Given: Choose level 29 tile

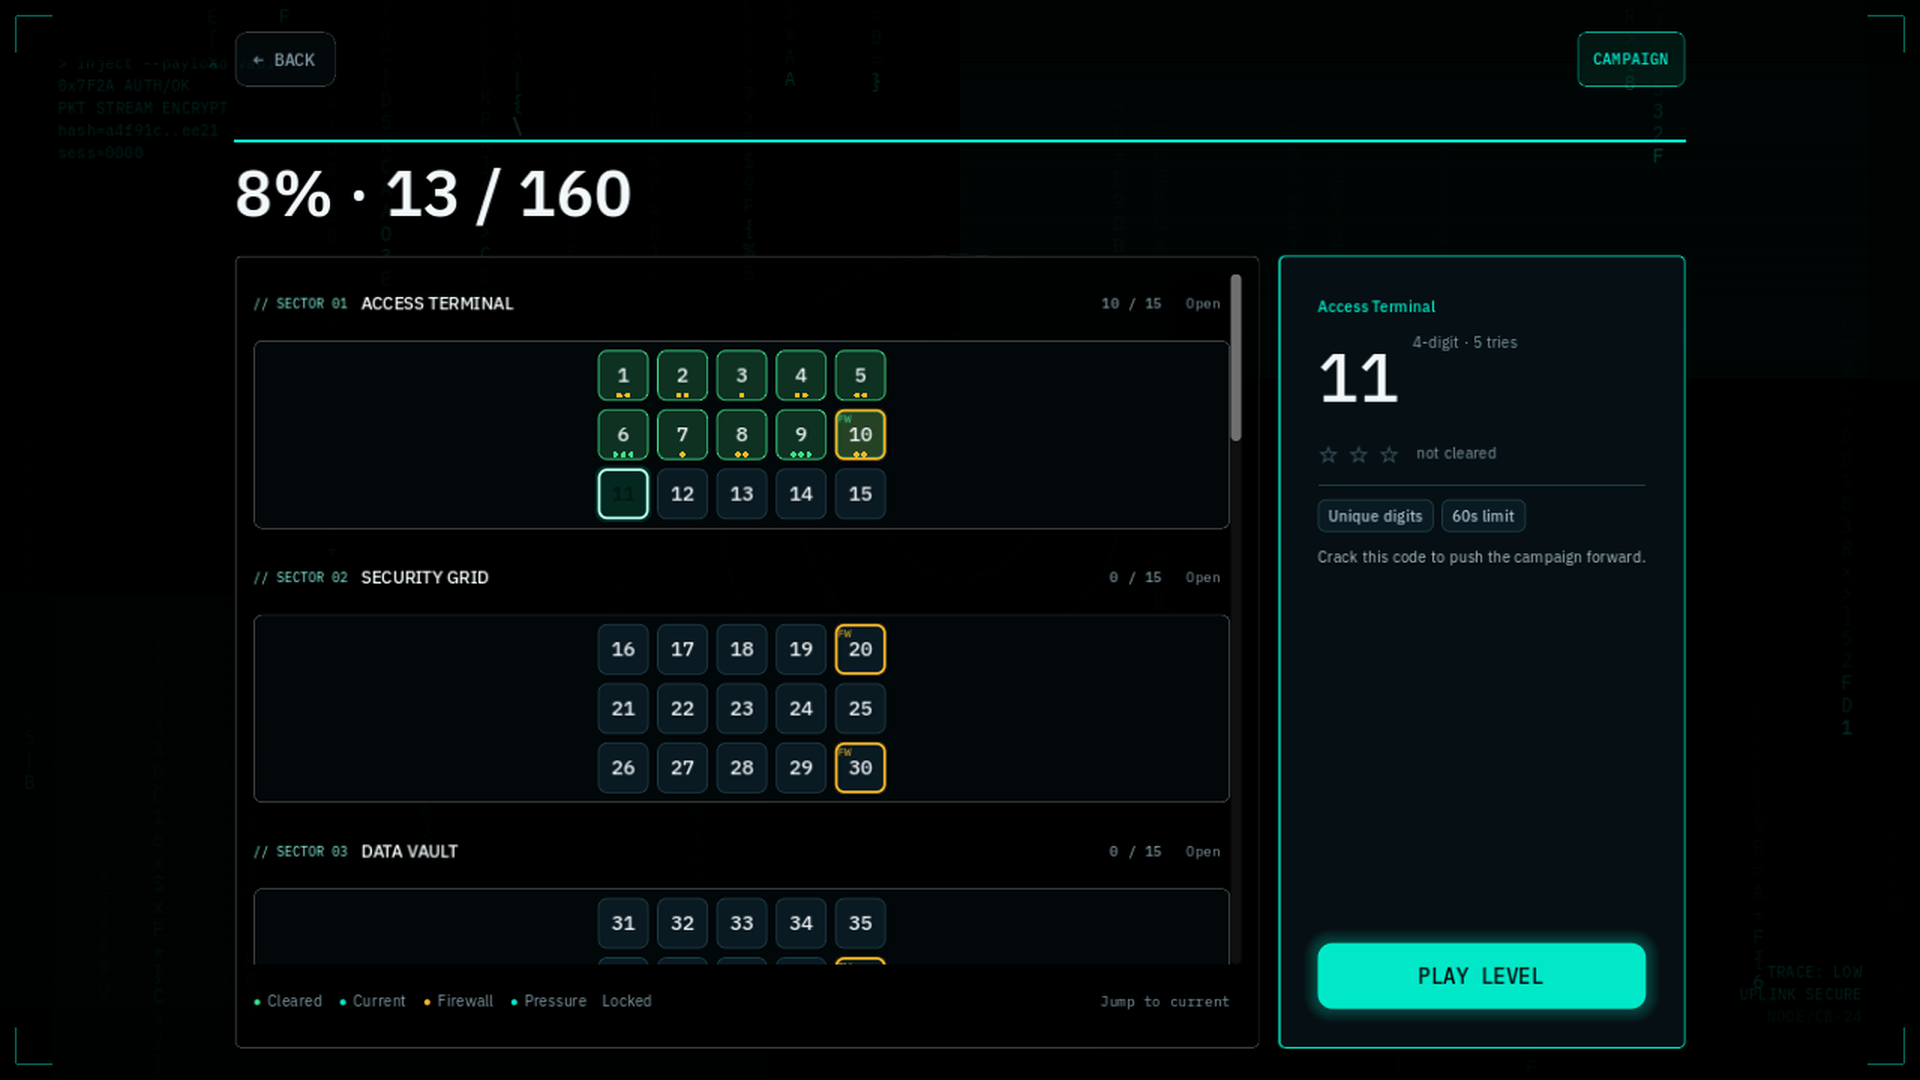Looking at the screenshot, I should (801, 768).
